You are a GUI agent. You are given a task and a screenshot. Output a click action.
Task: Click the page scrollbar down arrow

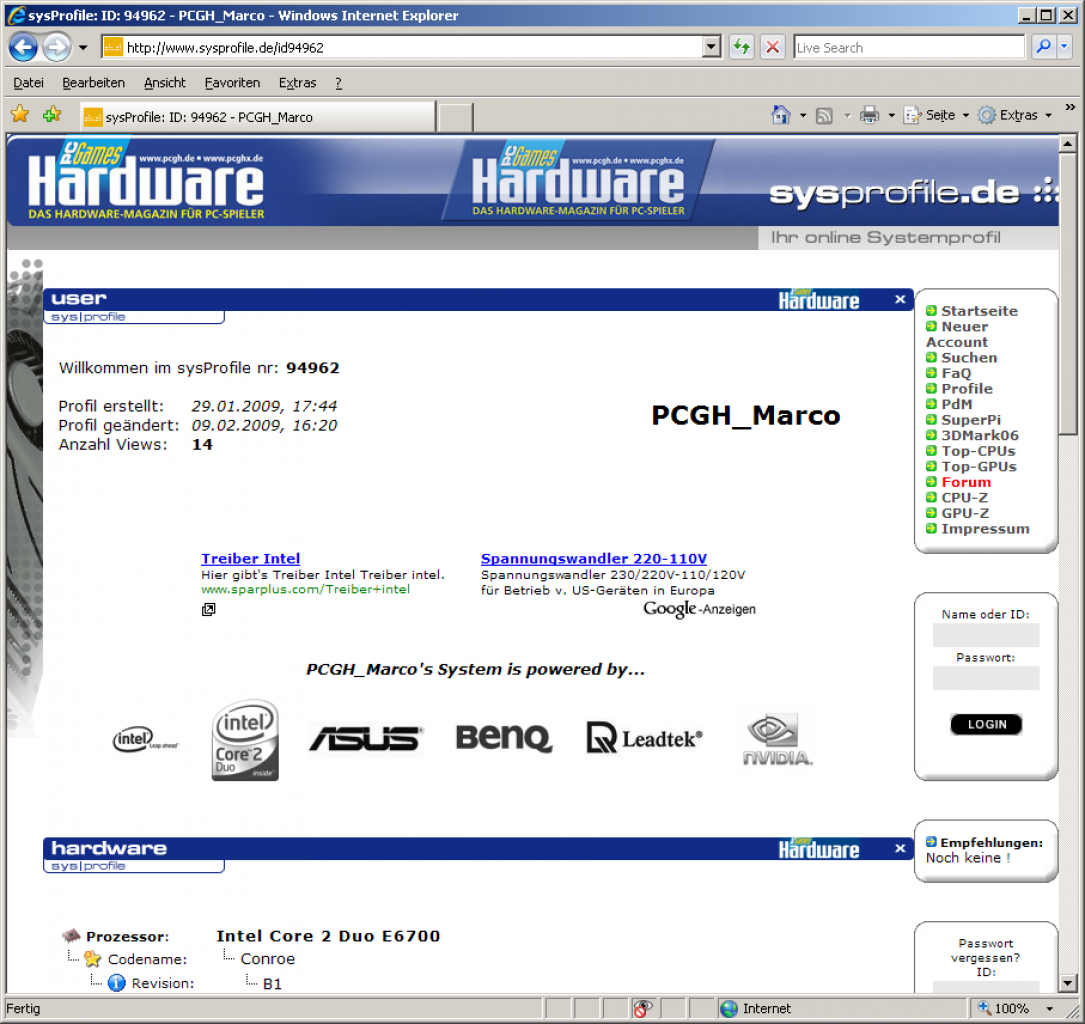[1068, 982]
